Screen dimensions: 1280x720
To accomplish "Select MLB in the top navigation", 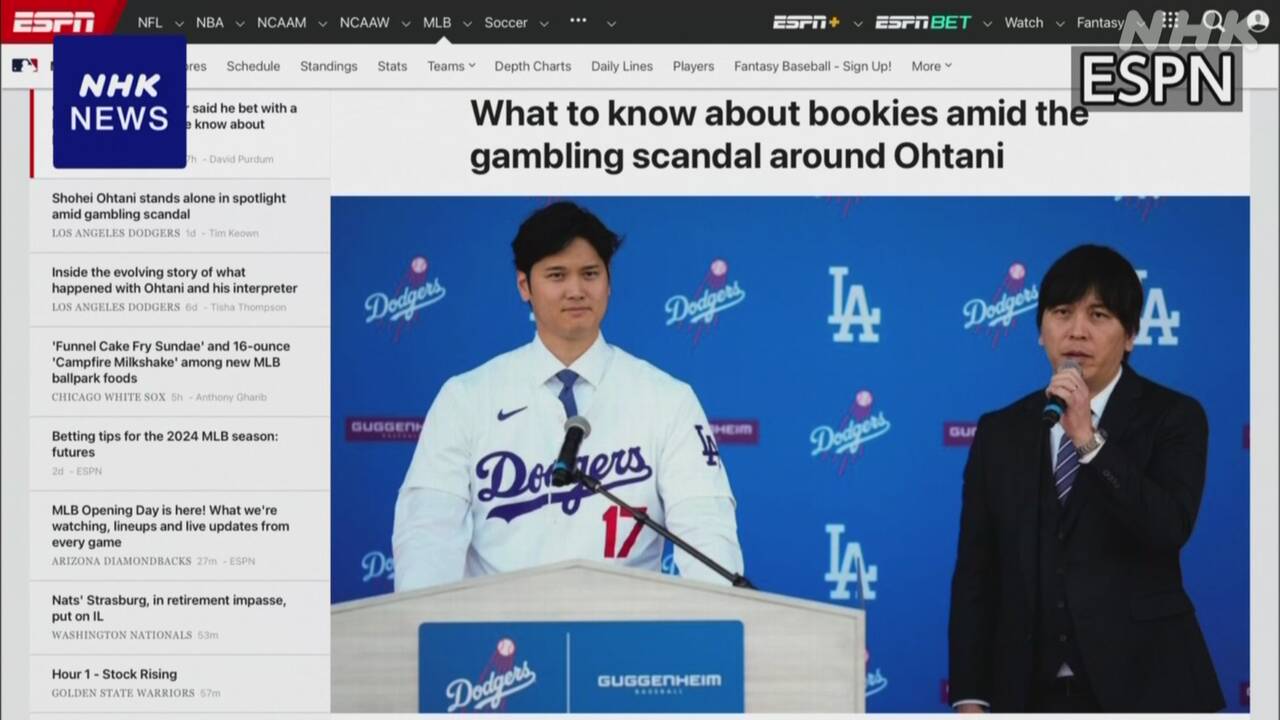I will pyautogui.click(x=437, y=22).
